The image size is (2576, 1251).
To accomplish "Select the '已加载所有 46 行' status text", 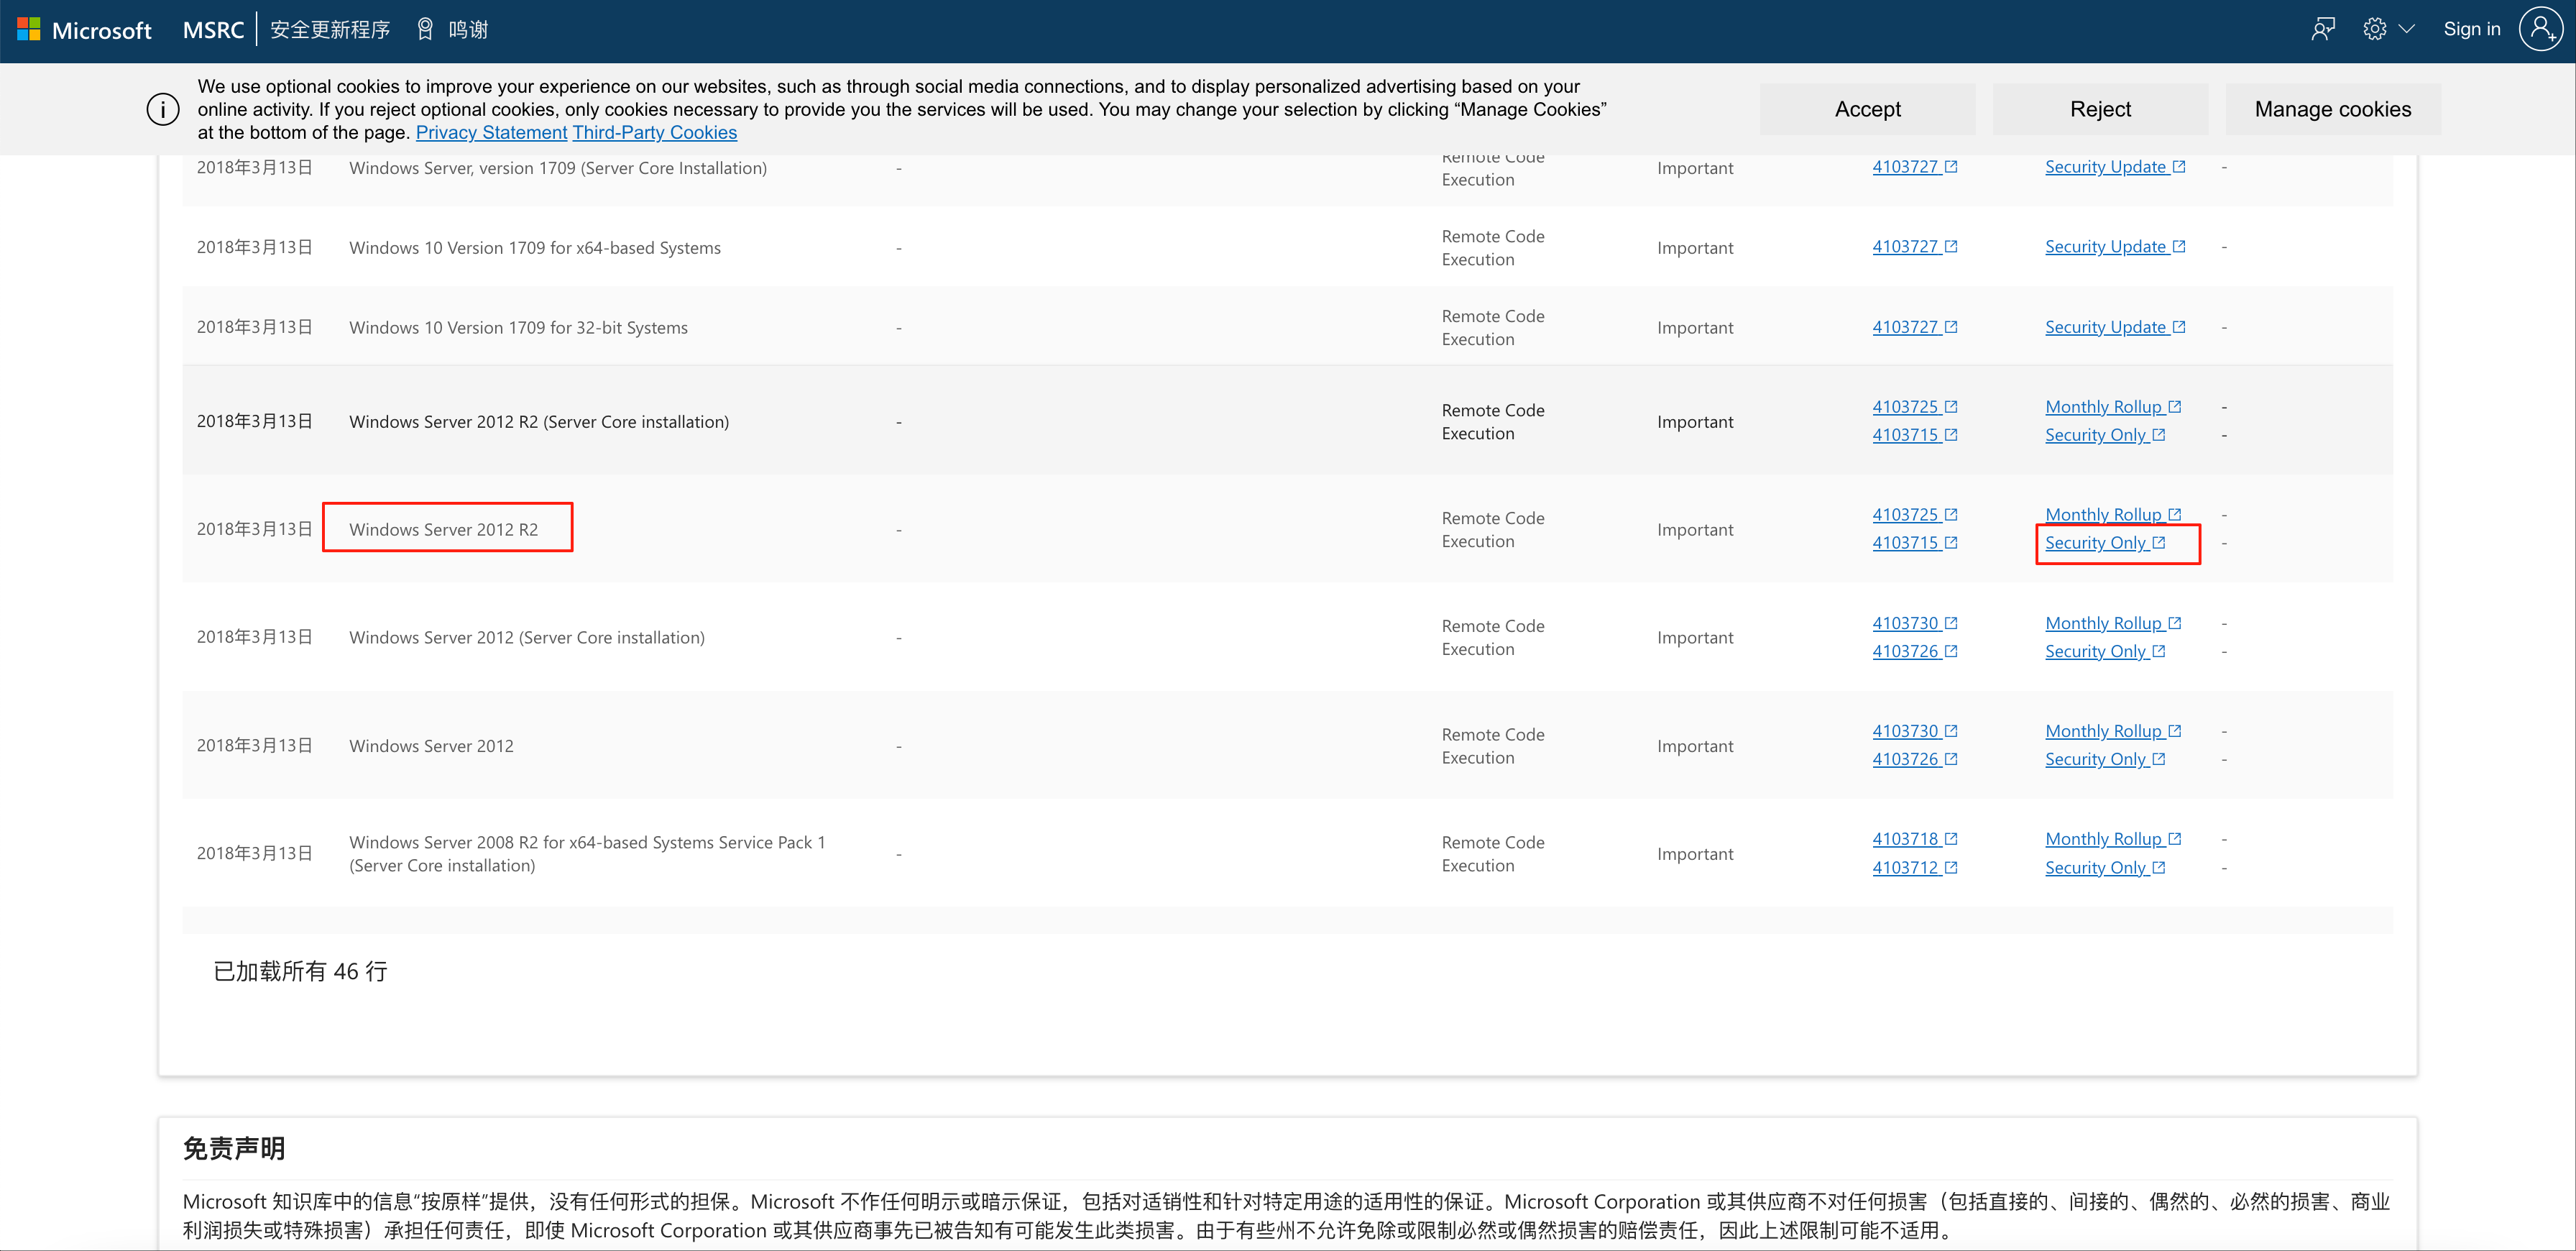I will [x=300, y=971].
